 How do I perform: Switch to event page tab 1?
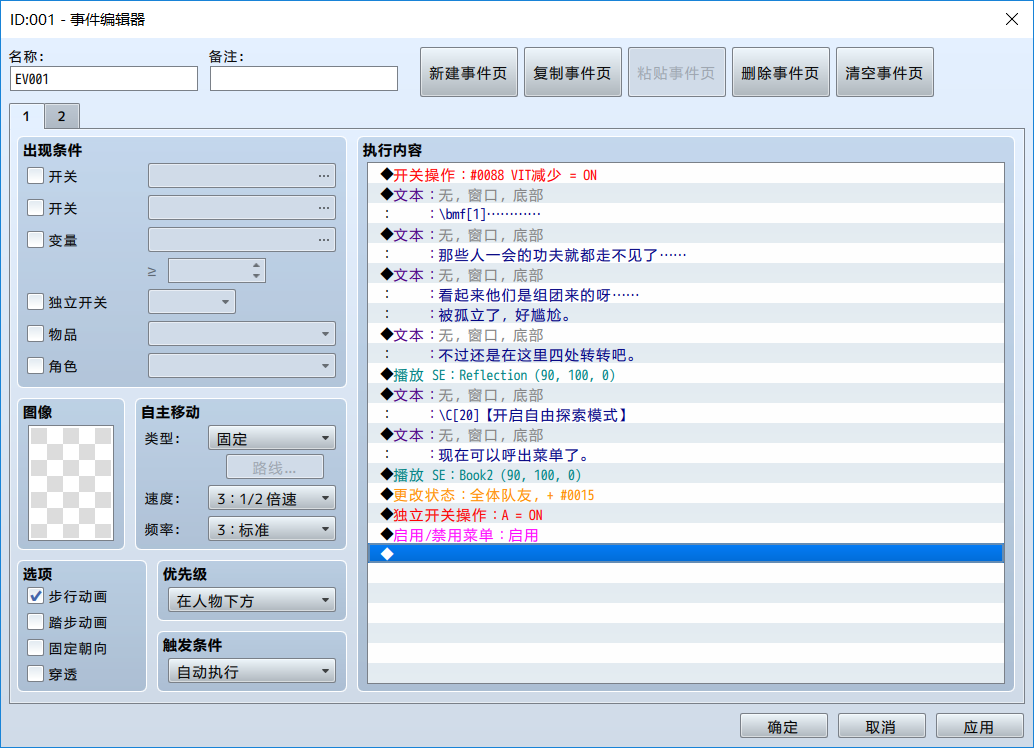[x=26, y=116]
